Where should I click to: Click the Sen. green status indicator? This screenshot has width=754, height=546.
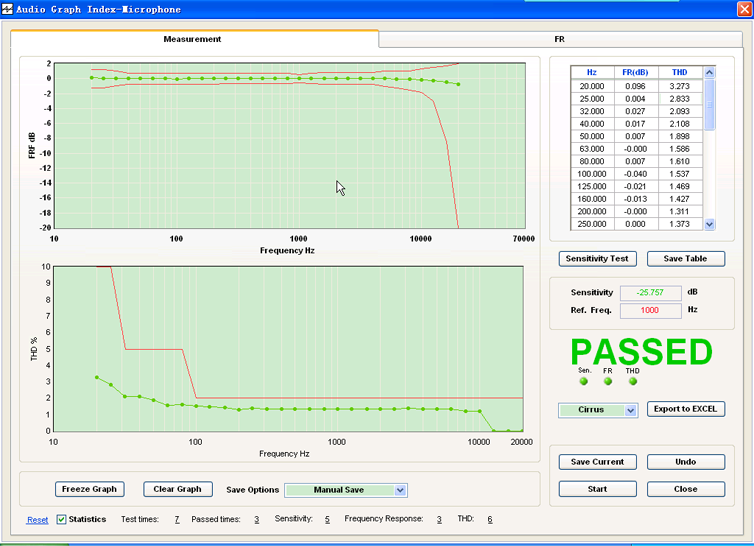click(584, 381)
